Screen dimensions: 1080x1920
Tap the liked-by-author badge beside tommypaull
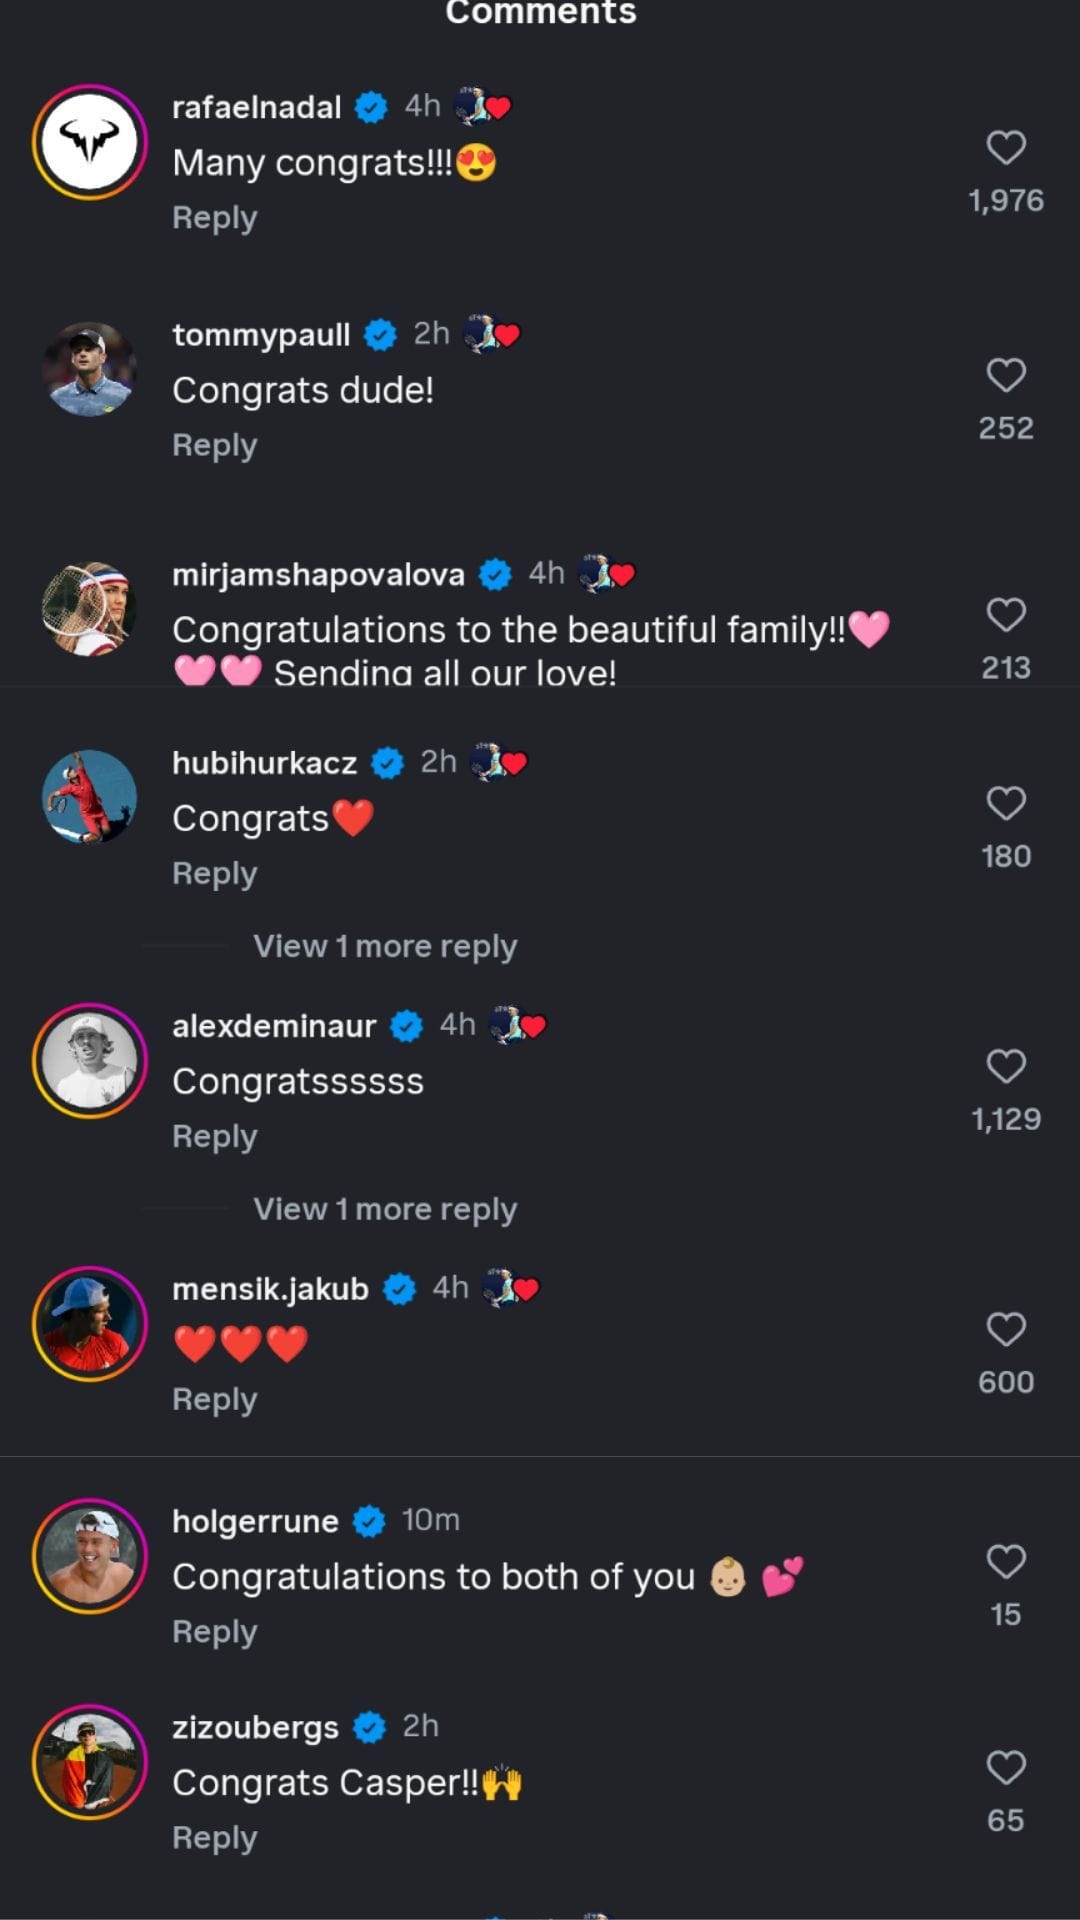point(493,334)
